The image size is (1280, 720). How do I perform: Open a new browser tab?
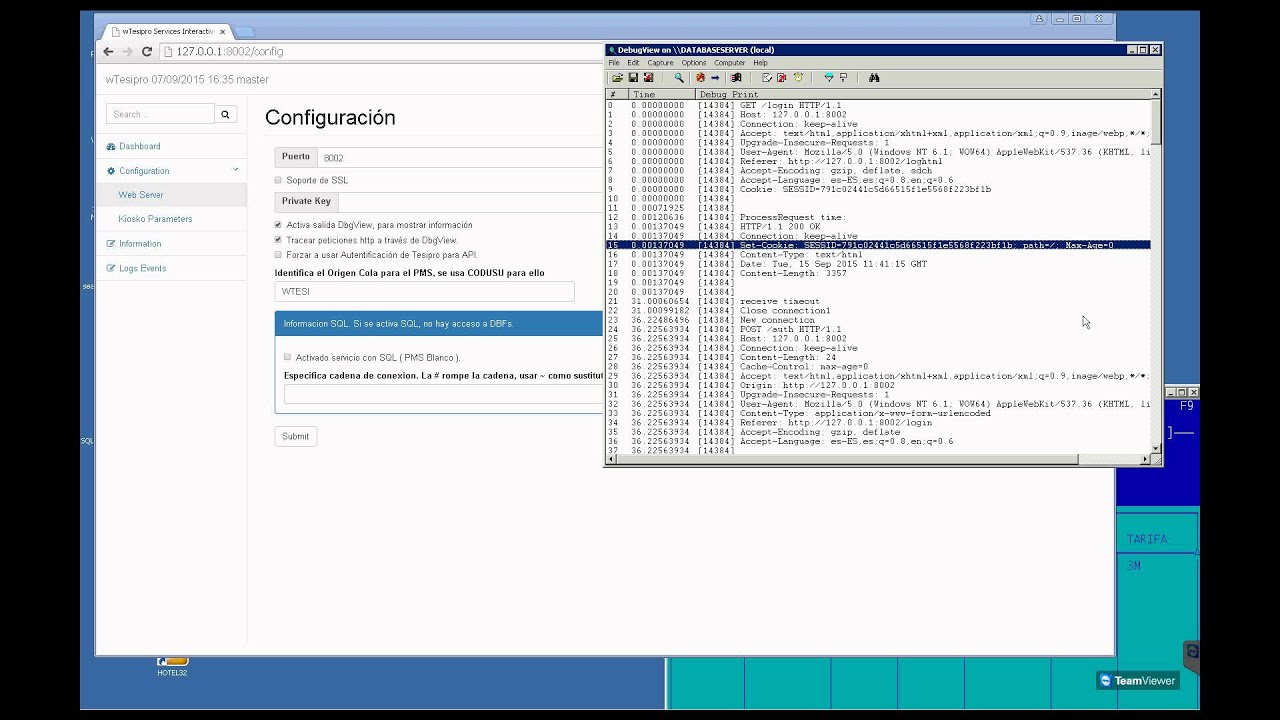coord(245,32)
